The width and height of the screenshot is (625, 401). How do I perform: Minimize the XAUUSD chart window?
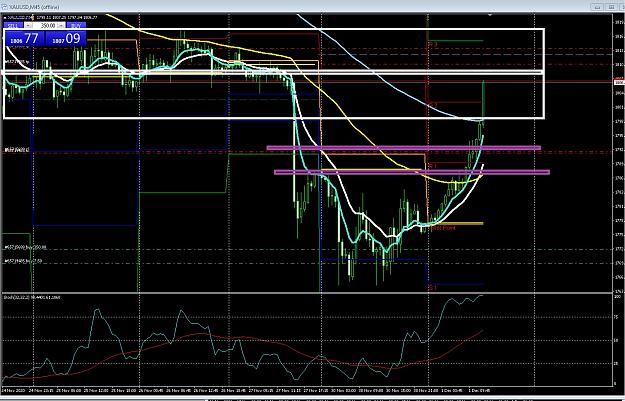point(597,6)
